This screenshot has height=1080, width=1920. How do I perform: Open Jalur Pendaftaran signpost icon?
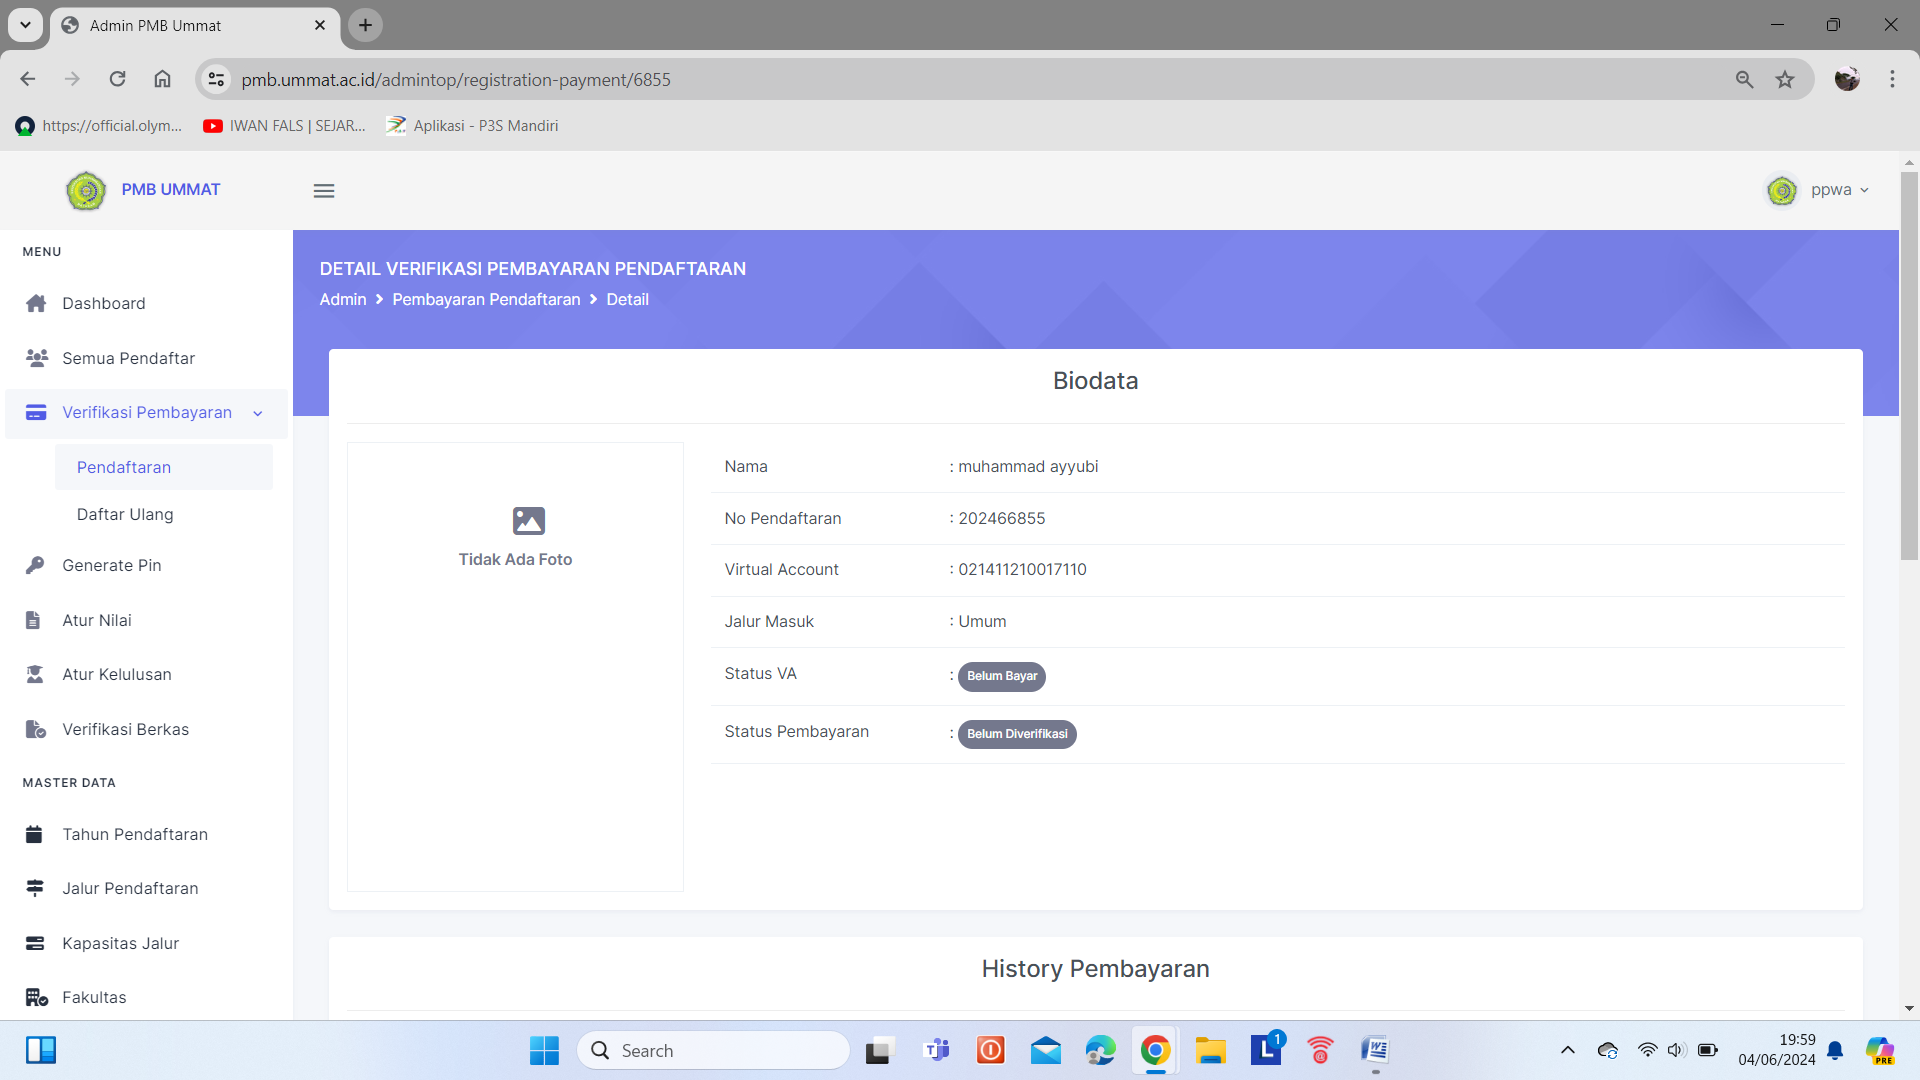tap(35, 888)
